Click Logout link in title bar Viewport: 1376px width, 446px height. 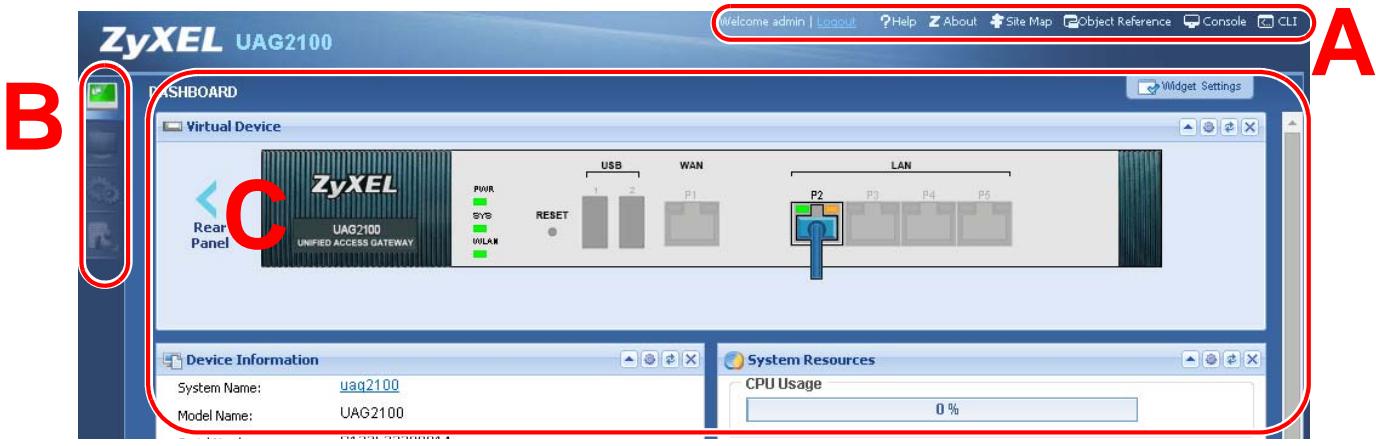pos(836,21)
